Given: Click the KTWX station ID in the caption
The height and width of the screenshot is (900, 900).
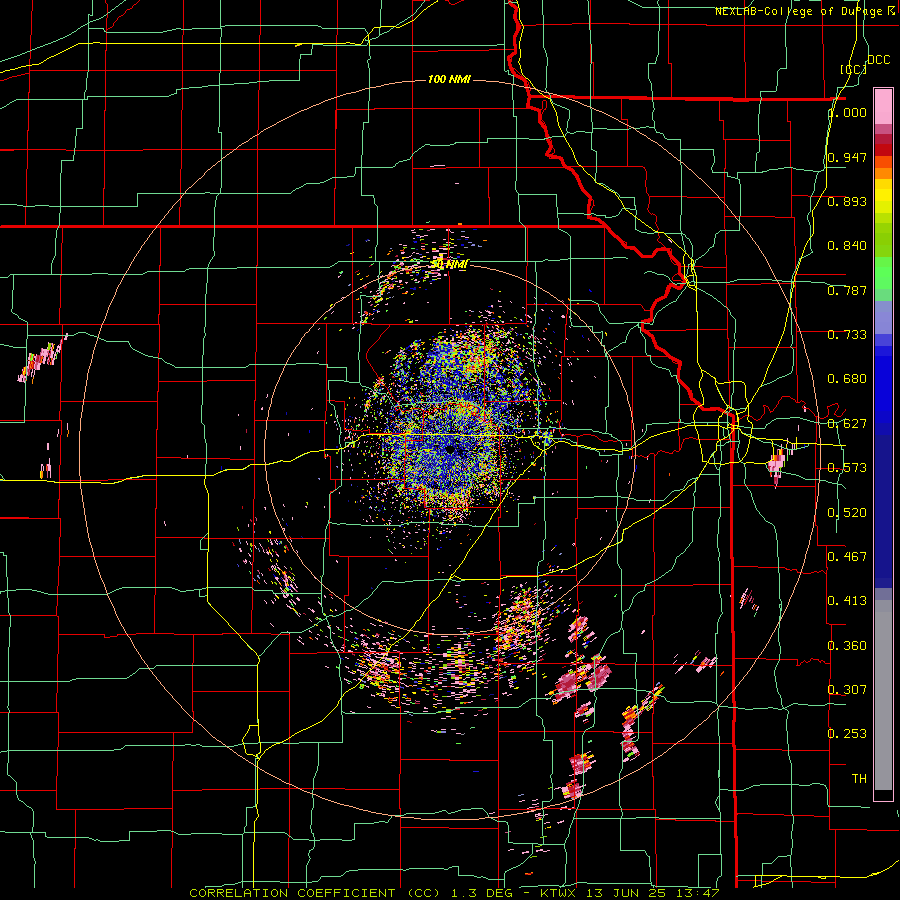Looking at the screenshot, I should (x=558, y=893).
